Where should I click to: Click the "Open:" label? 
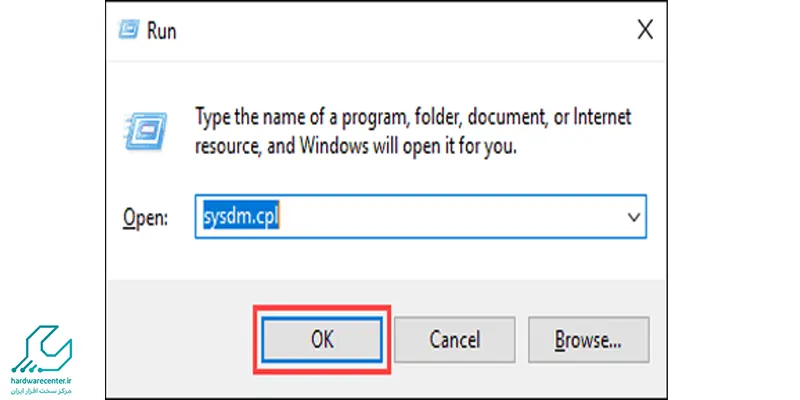click(145, 218)
